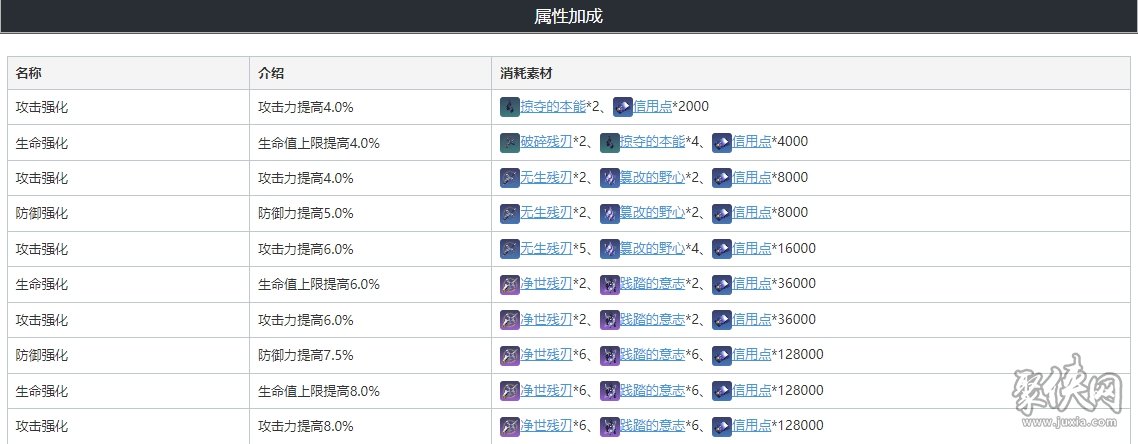Open the 信用点 link beside *2000
Image resolution: width=1138 pixels, height=444 pixels.
point(653,107)
